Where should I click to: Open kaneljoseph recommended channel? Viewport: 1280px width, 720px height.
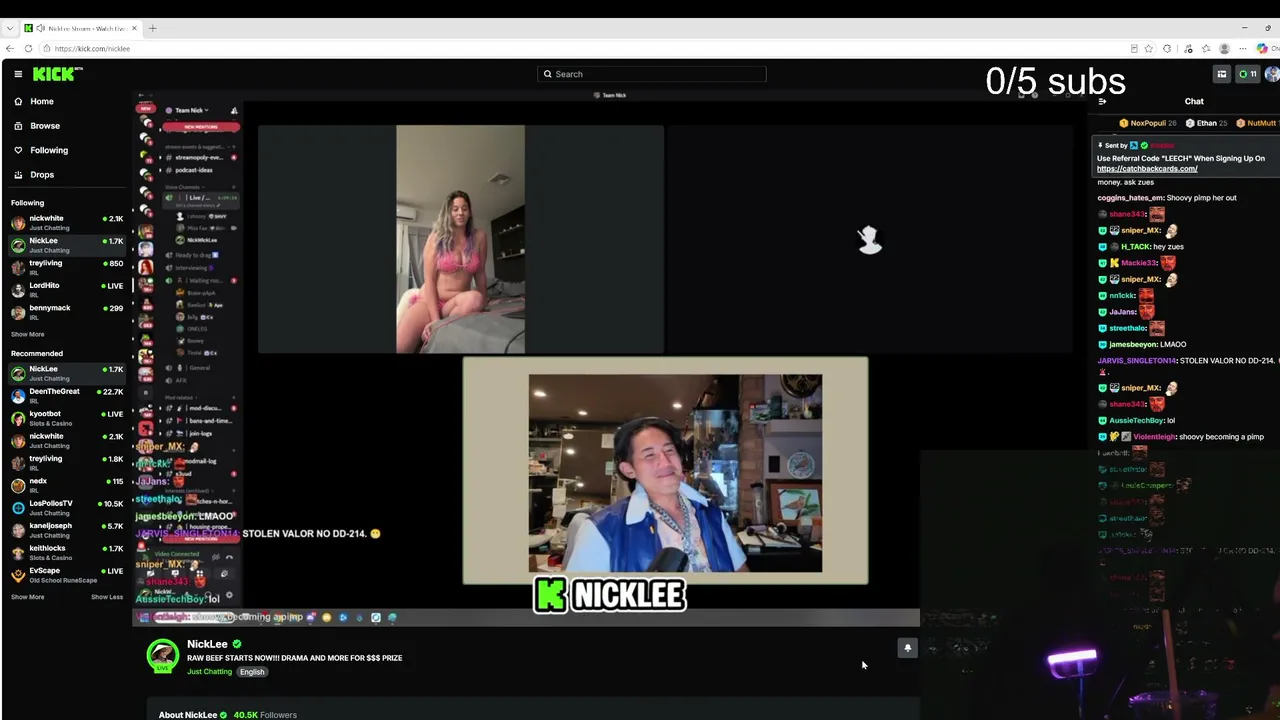tap(68, 530)
